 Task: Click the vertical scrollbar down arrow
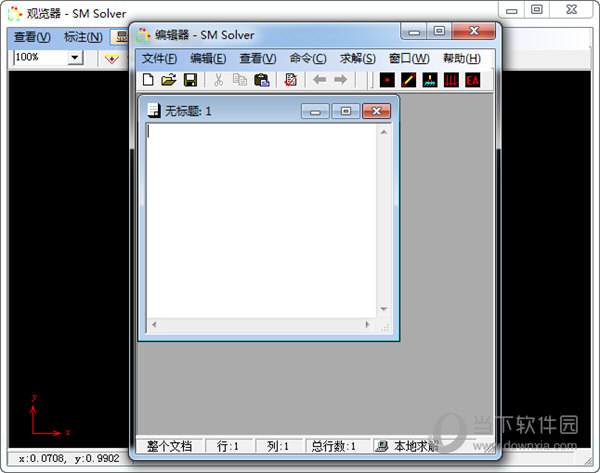[384, 308]
